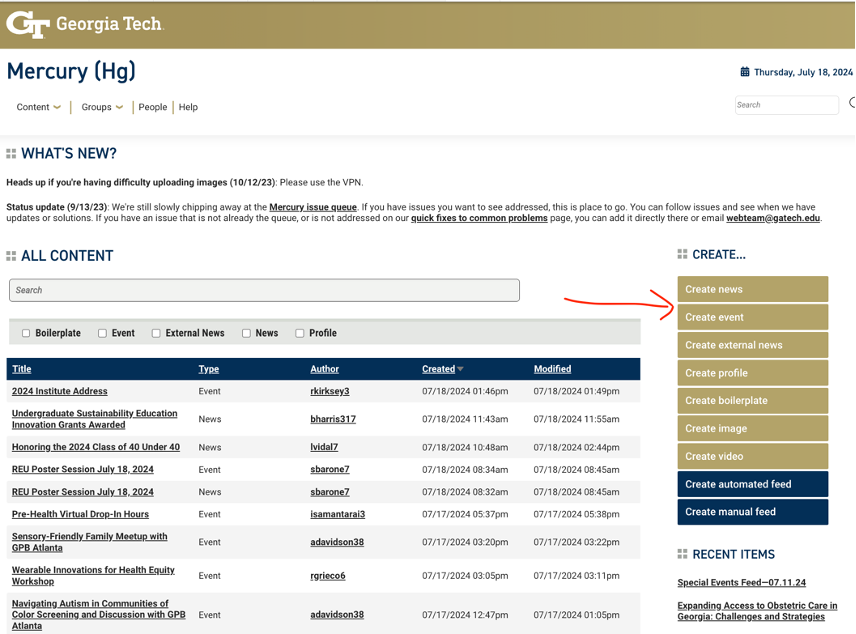Open the Help menu item
Viewport: 856px width, 634px height.
point(188,107)
